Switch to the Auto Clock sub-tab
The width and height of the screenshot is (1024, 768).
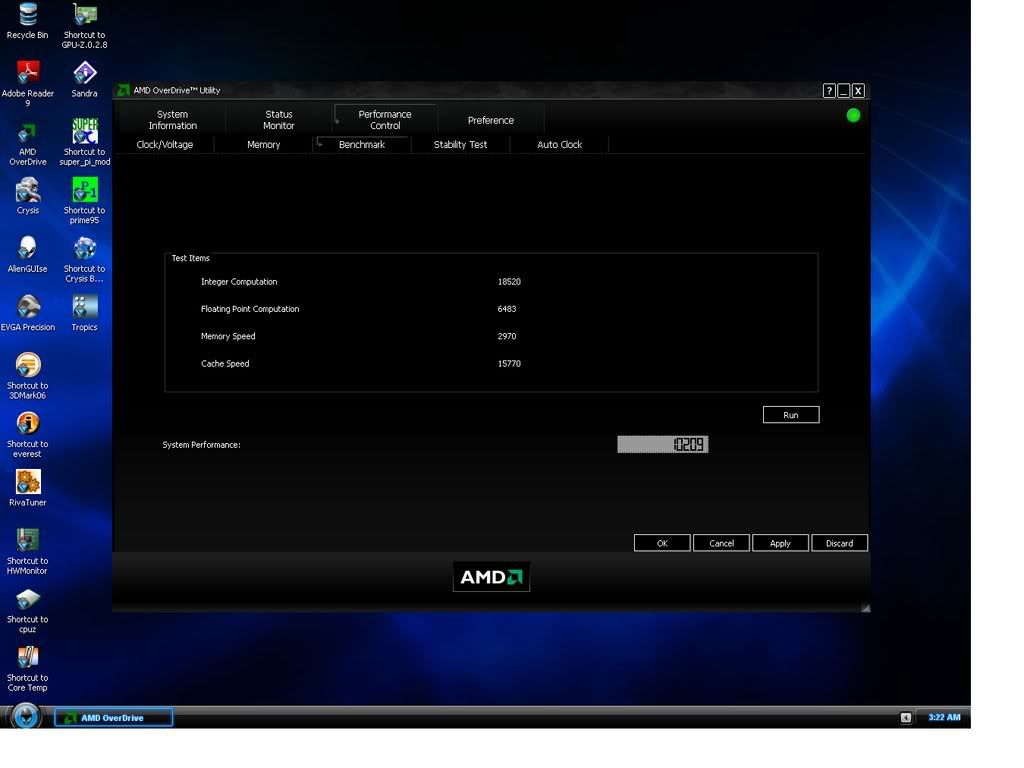pos(560,144)
